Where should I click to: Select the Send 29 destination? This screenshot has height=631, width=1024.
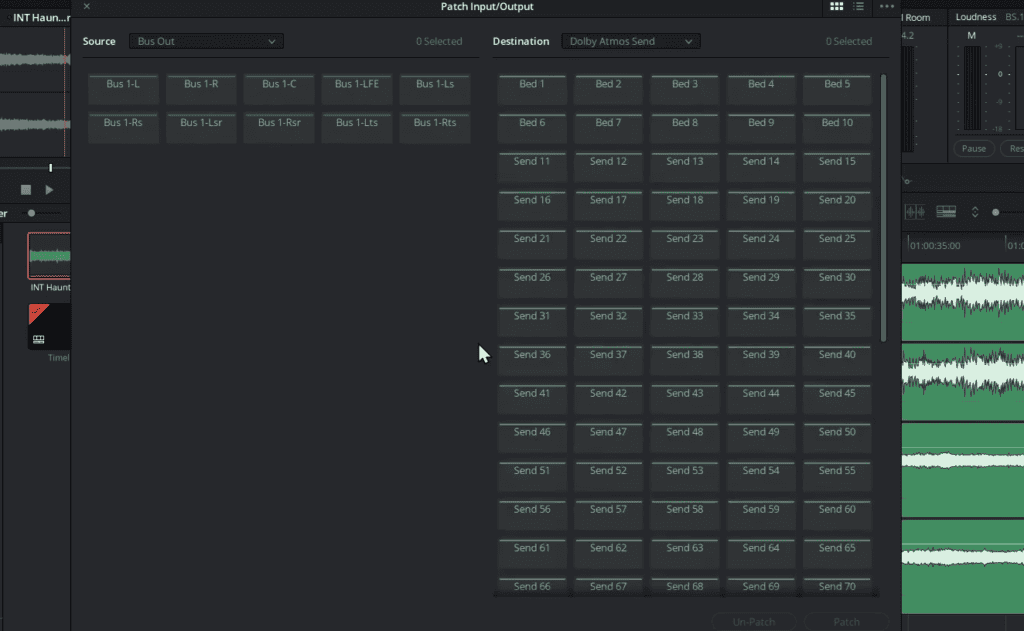(761, 283)
